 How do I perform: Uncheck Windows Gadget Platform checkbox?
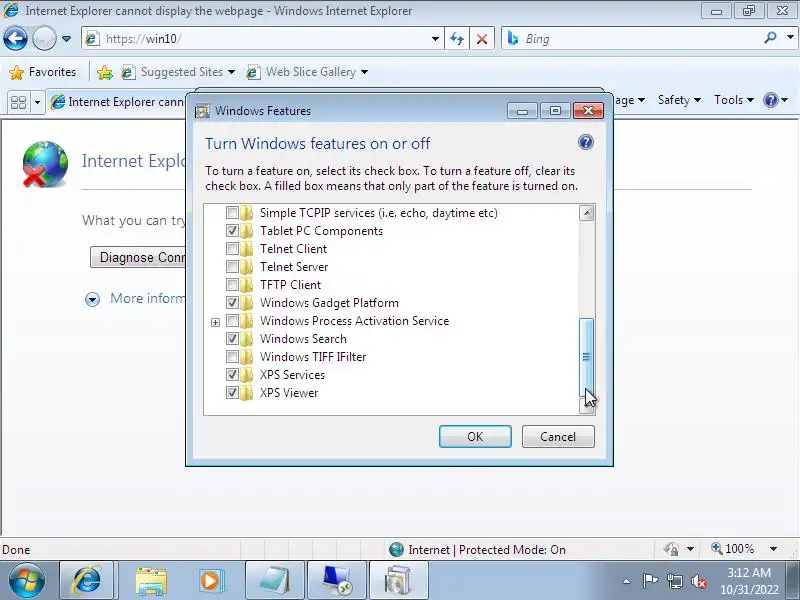tap(232, 303)
